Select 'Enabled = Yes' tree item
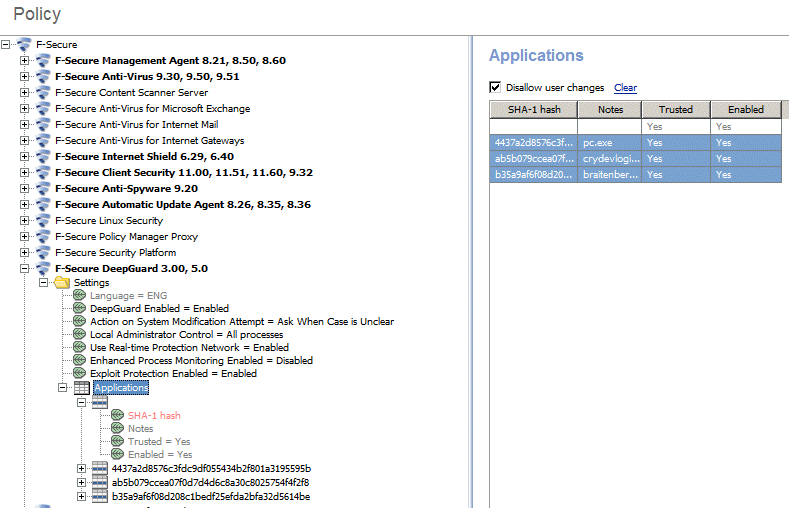Viewport: 789px width, 508px height. [x=160, y=455]
